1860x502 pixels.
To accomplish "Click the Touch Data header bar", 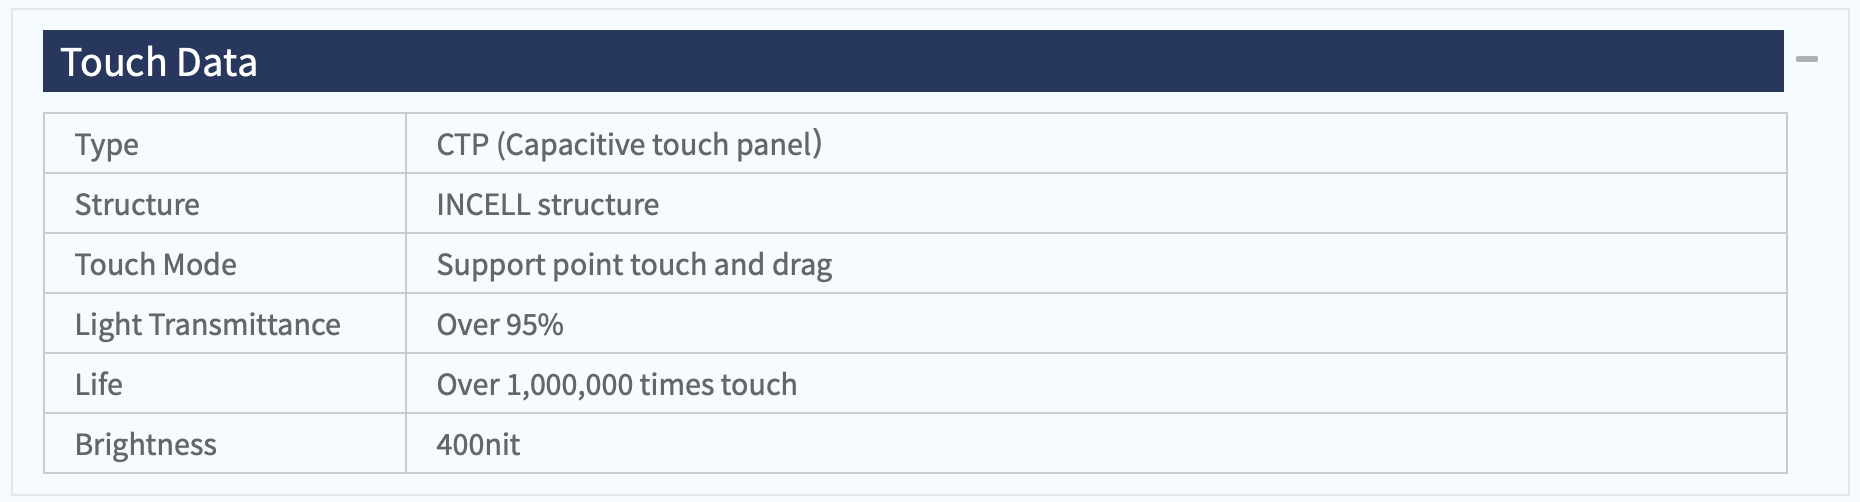I will tap(913, 61).
